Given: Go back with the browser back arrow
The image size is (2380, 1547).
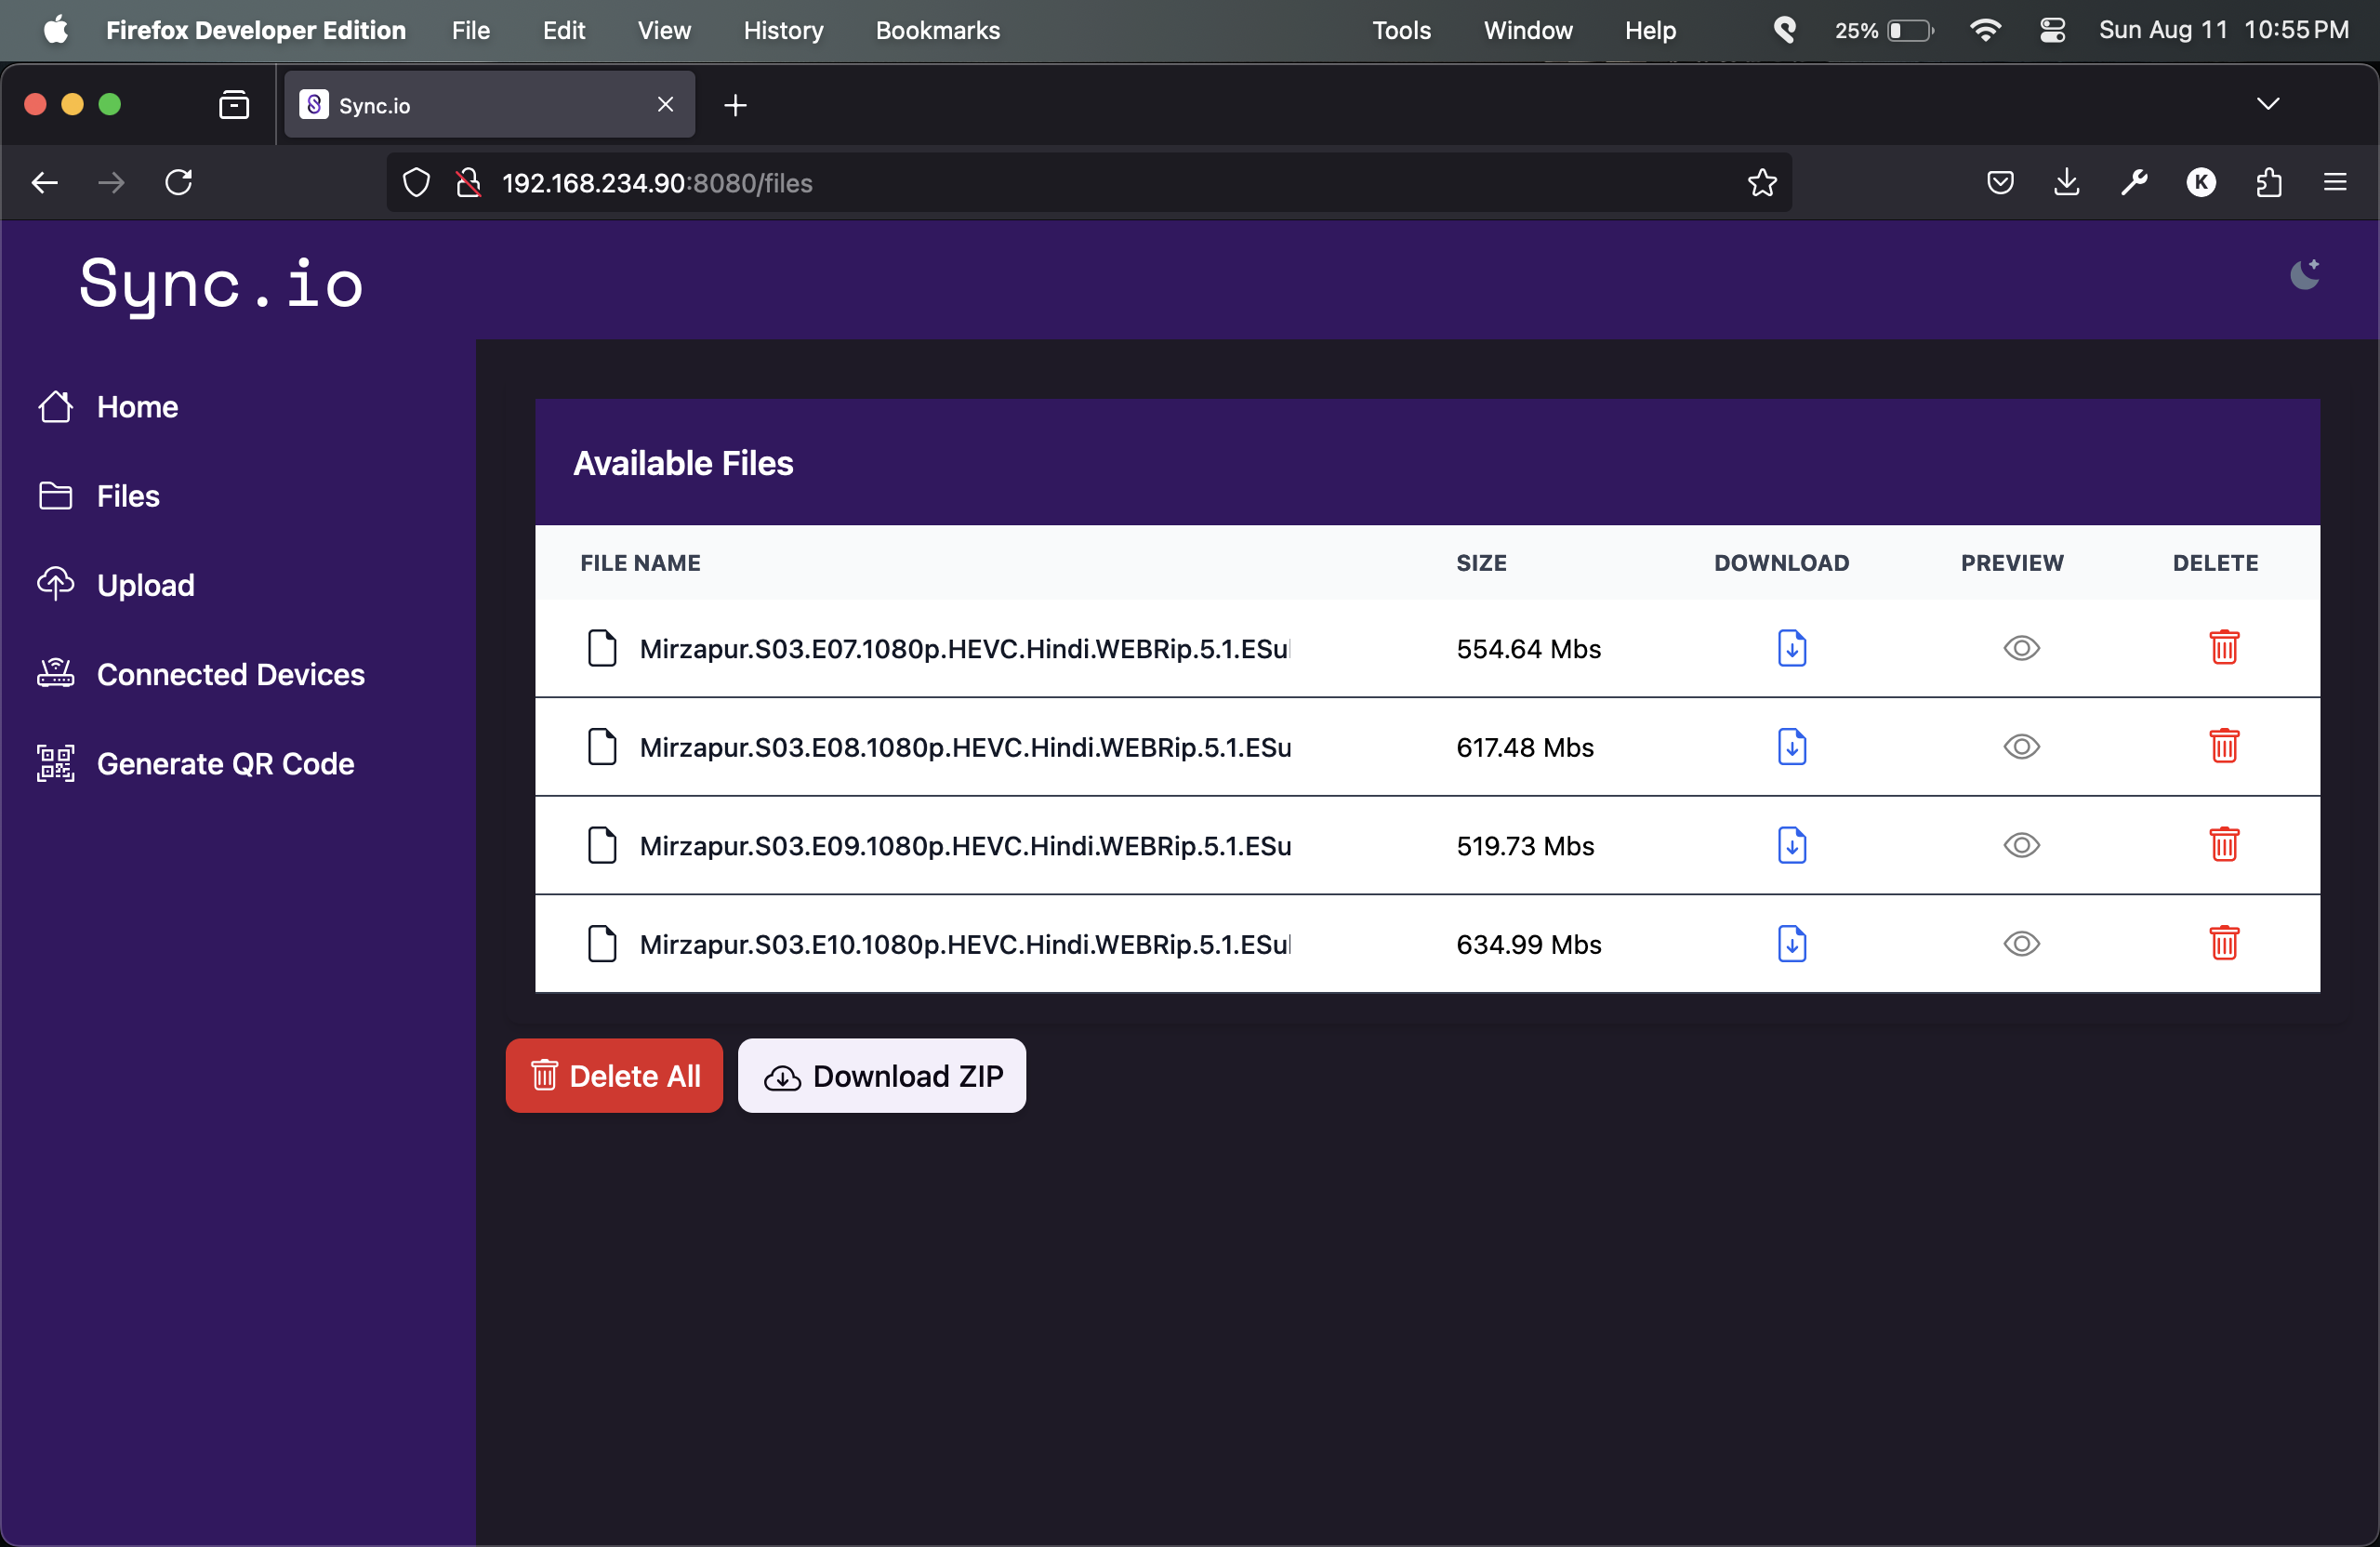Looking at the screenshot, I should pyautogui.click(x=44, y=182).
